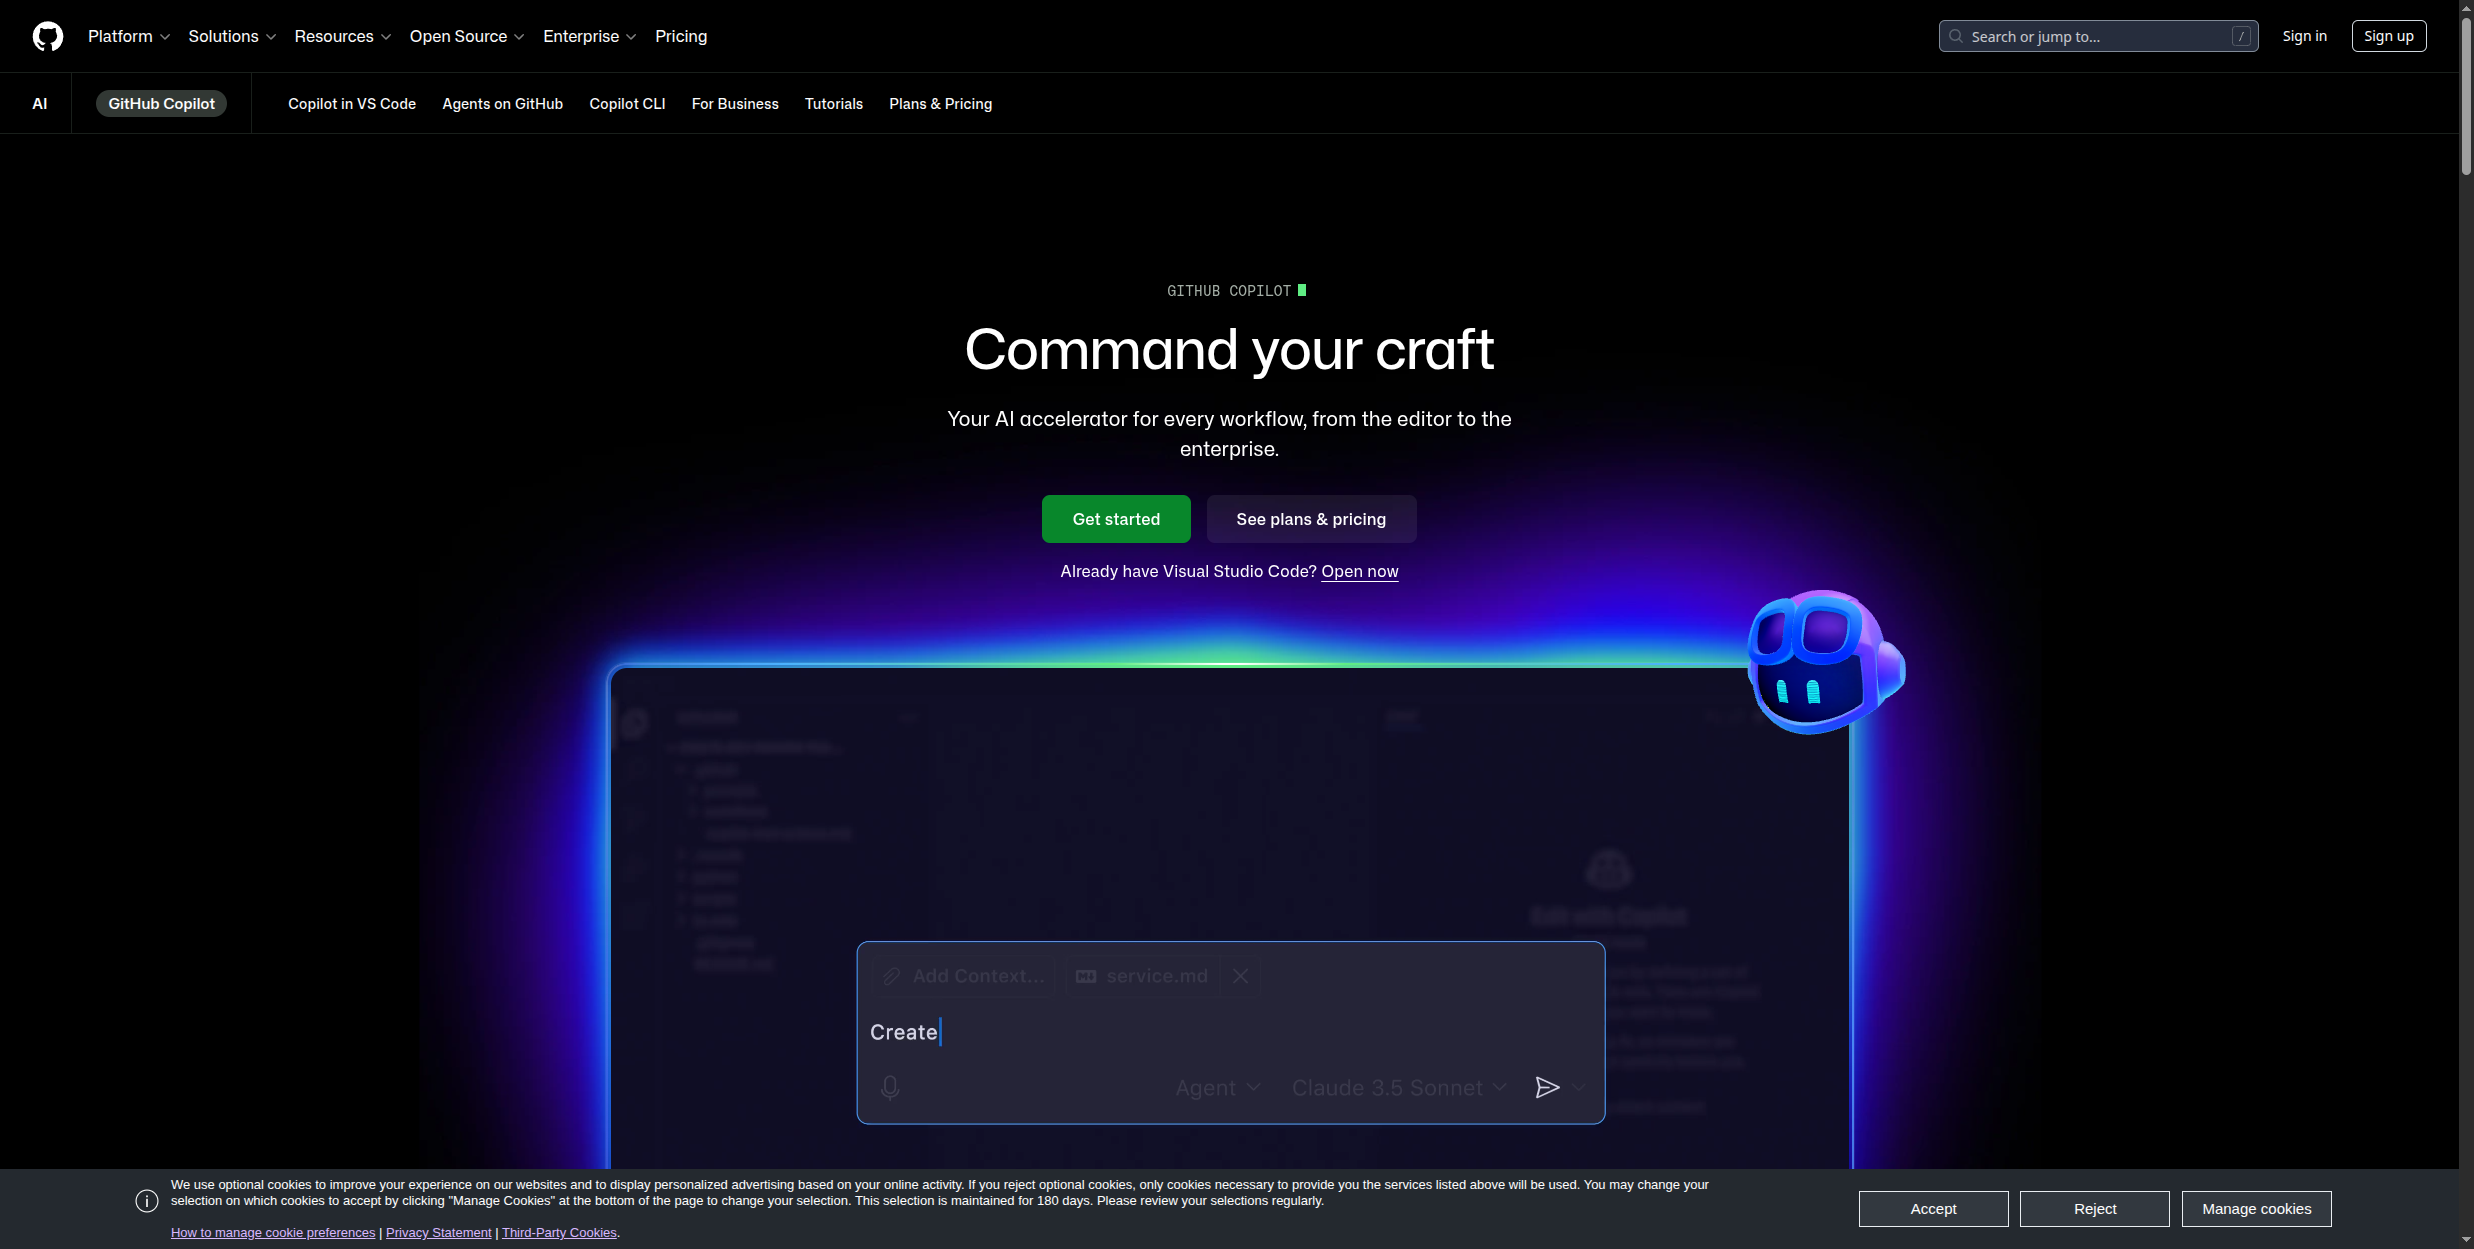This screenshot has height=1249, width=2474.
Task: Expand the Resources menu
Action: (343, 36)
